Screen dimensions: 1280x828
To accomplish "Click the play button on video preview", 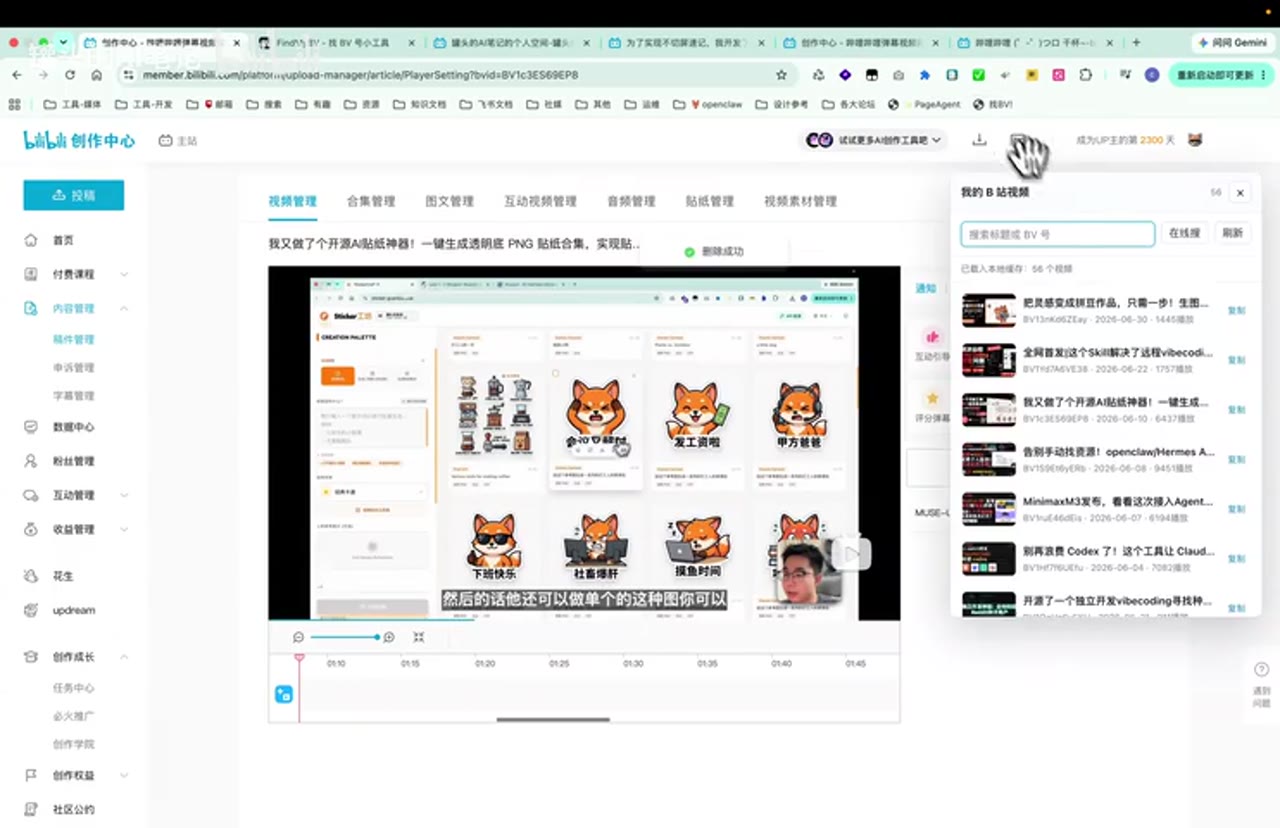I will 852,553.
